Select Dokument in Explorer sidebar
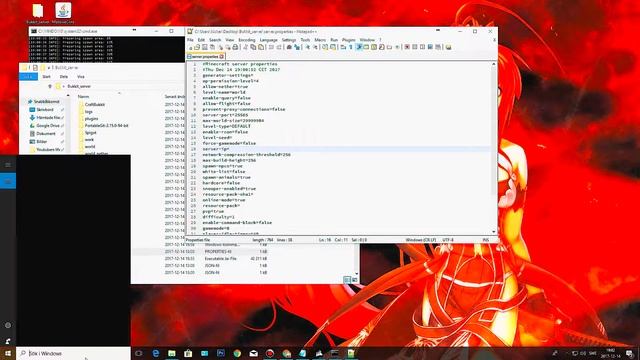The height and width of the screenshot is (360, 640). (46, 133)
